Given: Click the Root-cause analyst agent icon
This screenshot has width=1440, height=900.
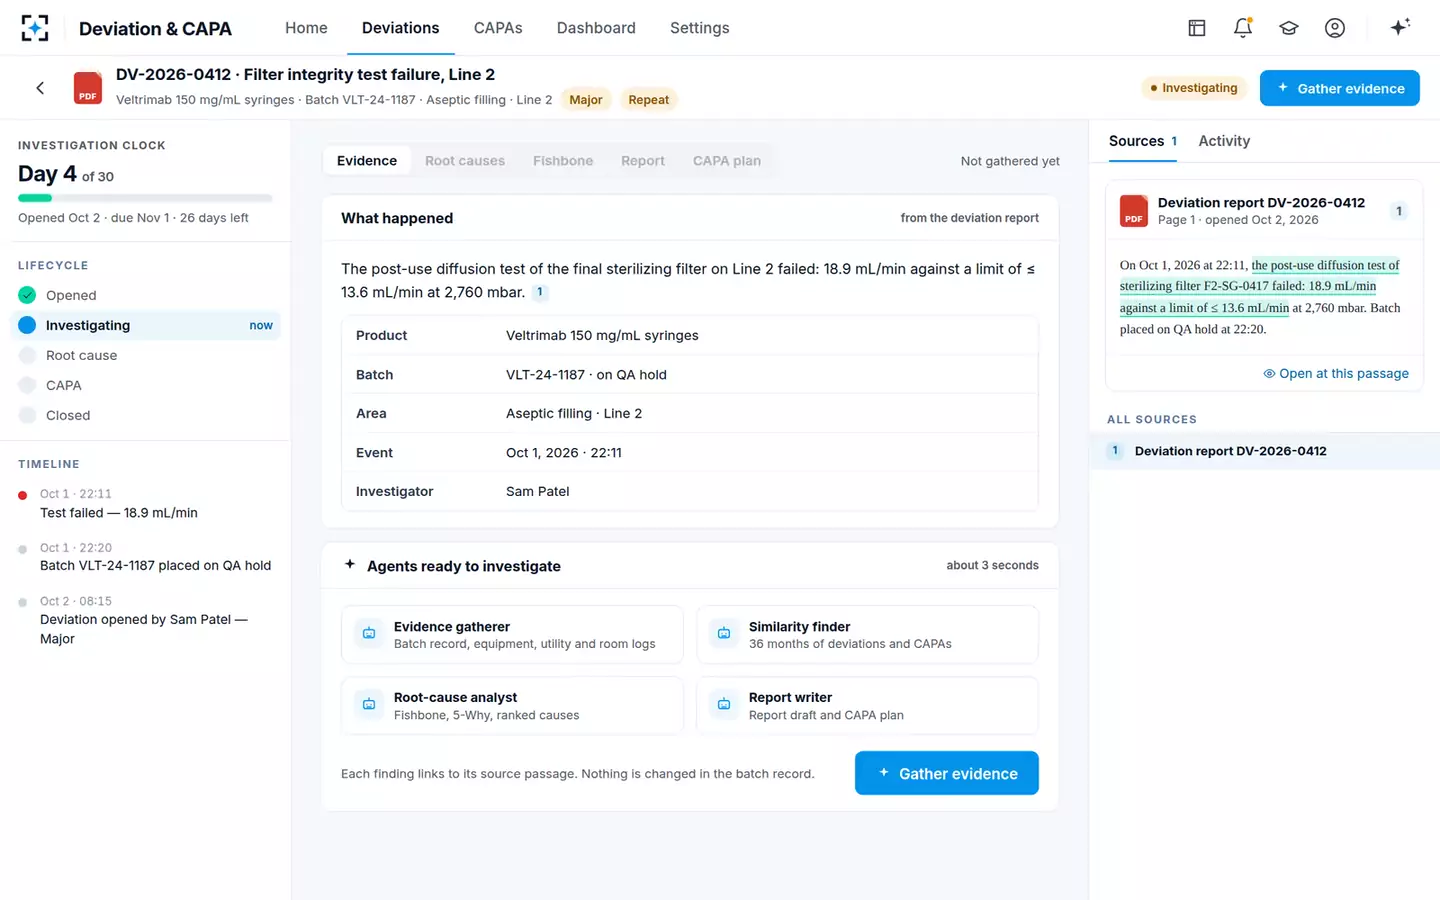Looking at the screenshot, I should (x=369, y=704).
